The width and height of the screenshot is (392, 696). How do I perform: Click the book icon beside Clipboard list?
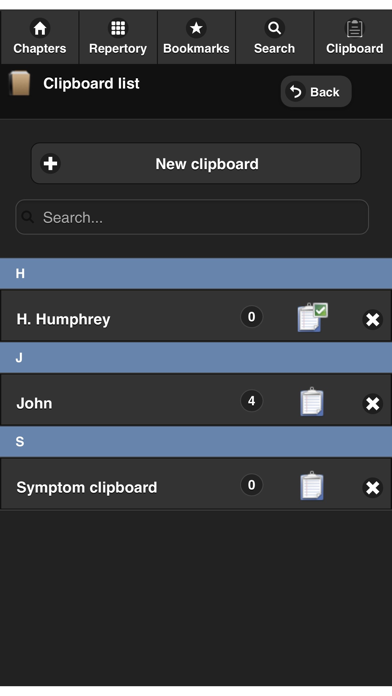tap(20, 83)
